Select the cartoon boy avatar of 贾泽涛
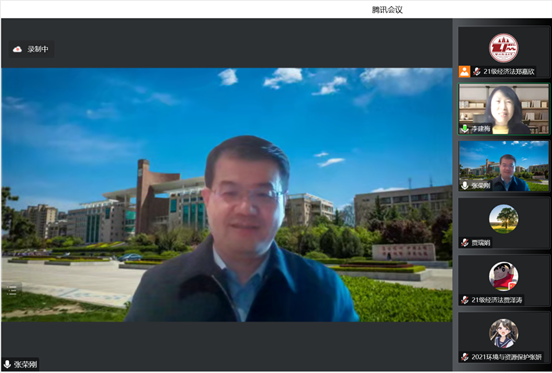This screenshot has width=552, height=373. (503, 276)
